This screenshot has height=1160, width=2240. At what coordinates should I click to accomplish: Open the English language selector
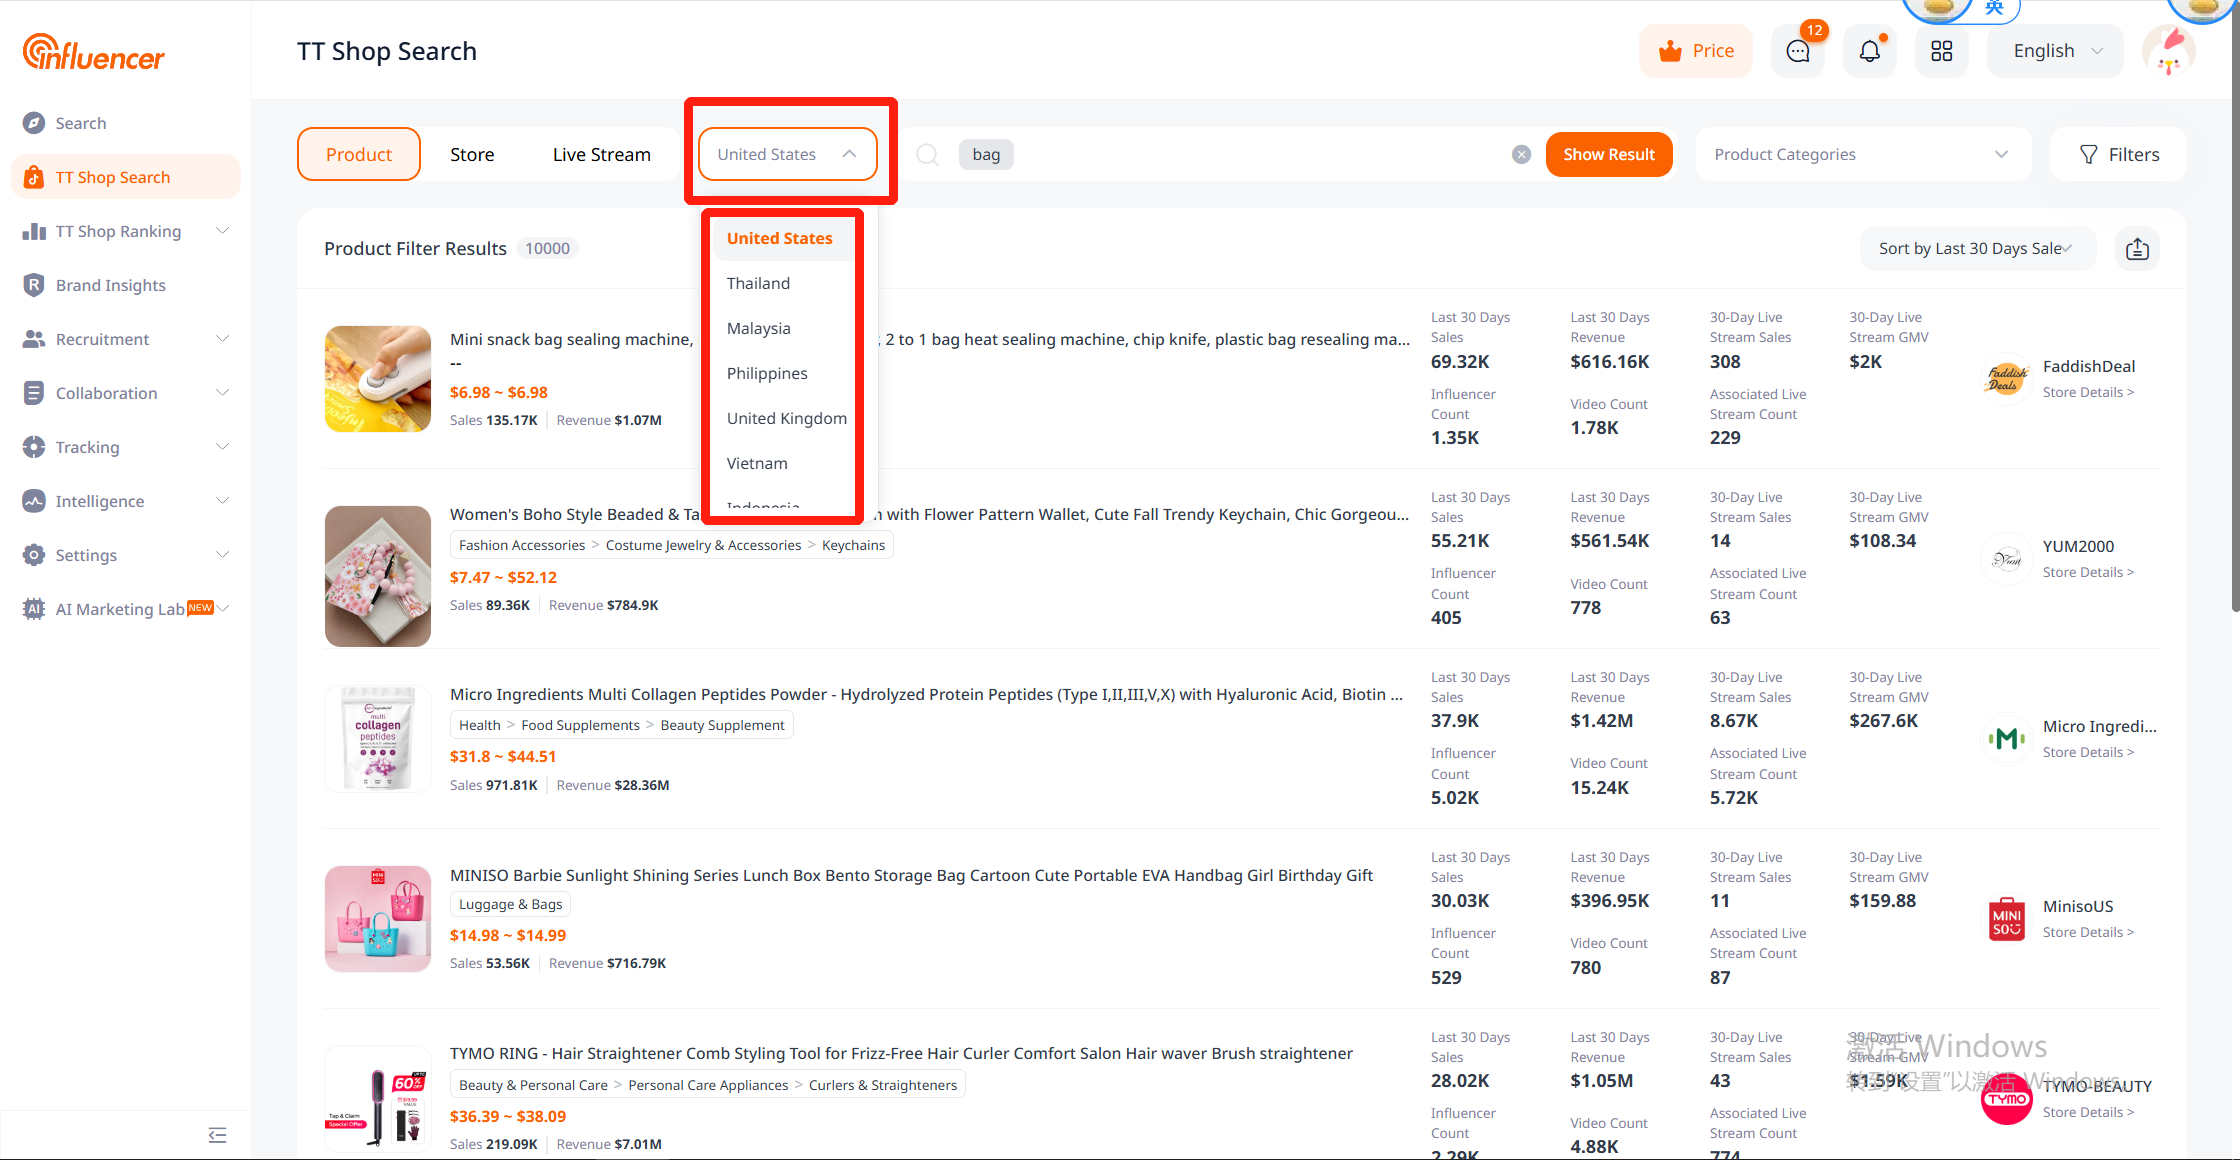point(2056,51)
